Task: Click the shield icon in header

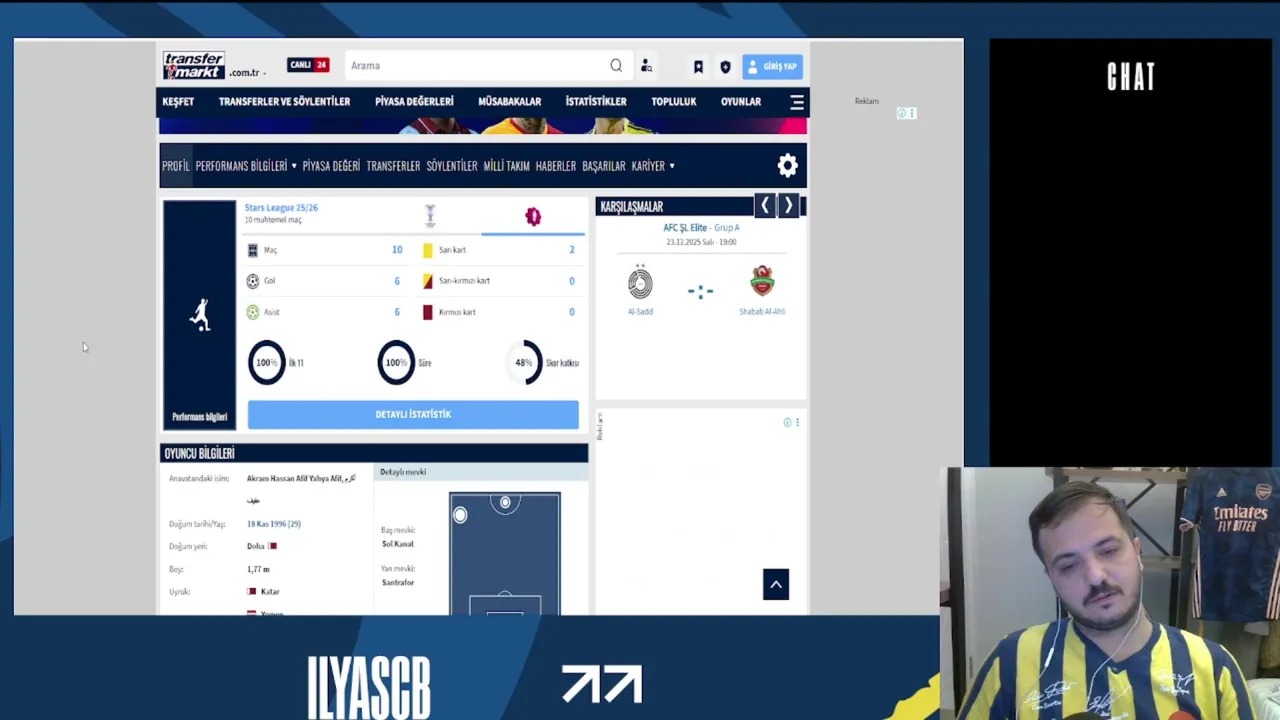Action: coord(725,66)
